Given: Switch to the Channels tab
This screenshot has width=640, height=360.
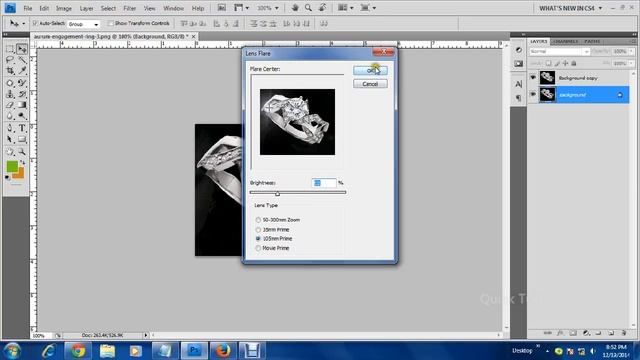Looking at the screenshot, I should tap(565, 41).
